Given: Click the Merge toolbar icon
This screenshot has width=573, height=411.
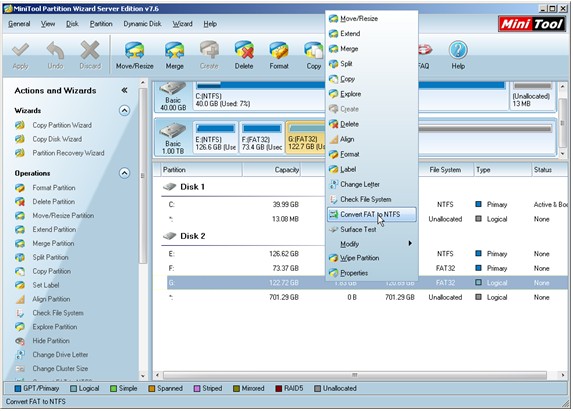Looking at the screenshot, I should pos(174,55).
